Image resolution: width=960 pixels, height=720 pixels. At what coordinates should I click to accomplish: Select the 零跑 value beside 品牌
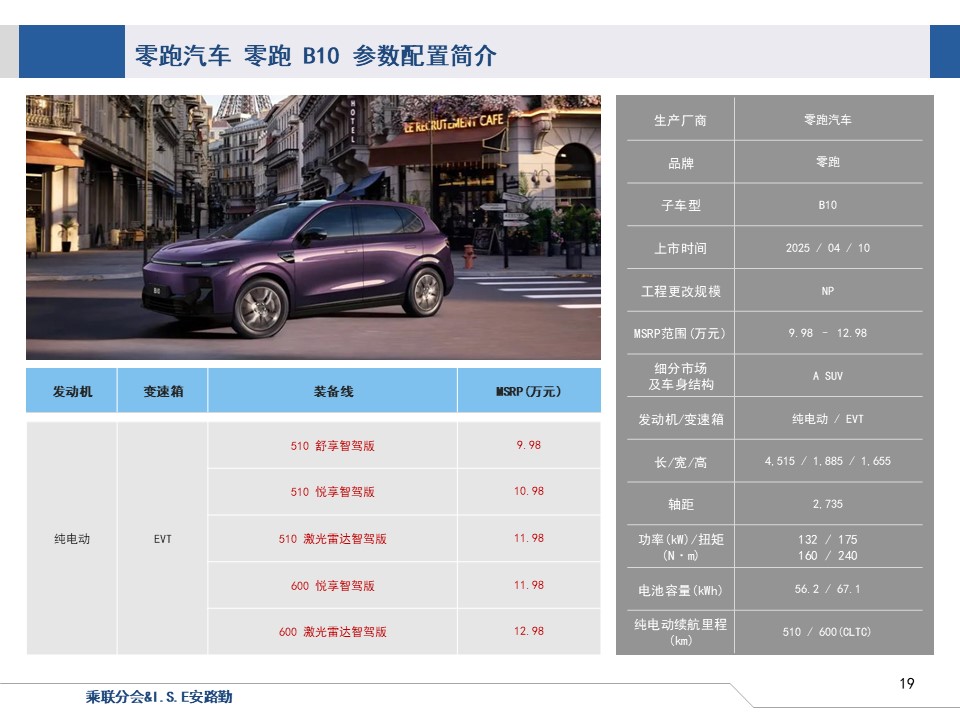click(x=827, y=162)
